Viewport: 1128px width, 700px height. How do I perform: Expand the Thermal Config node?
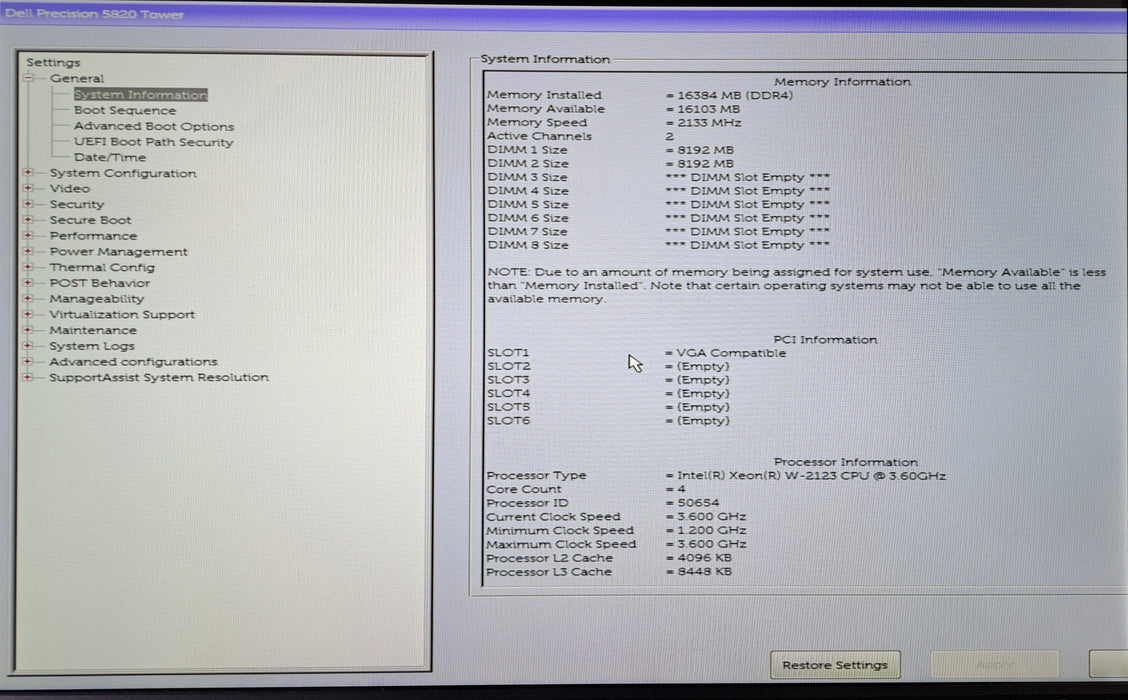pyautogui.click(x=28, y=267)
